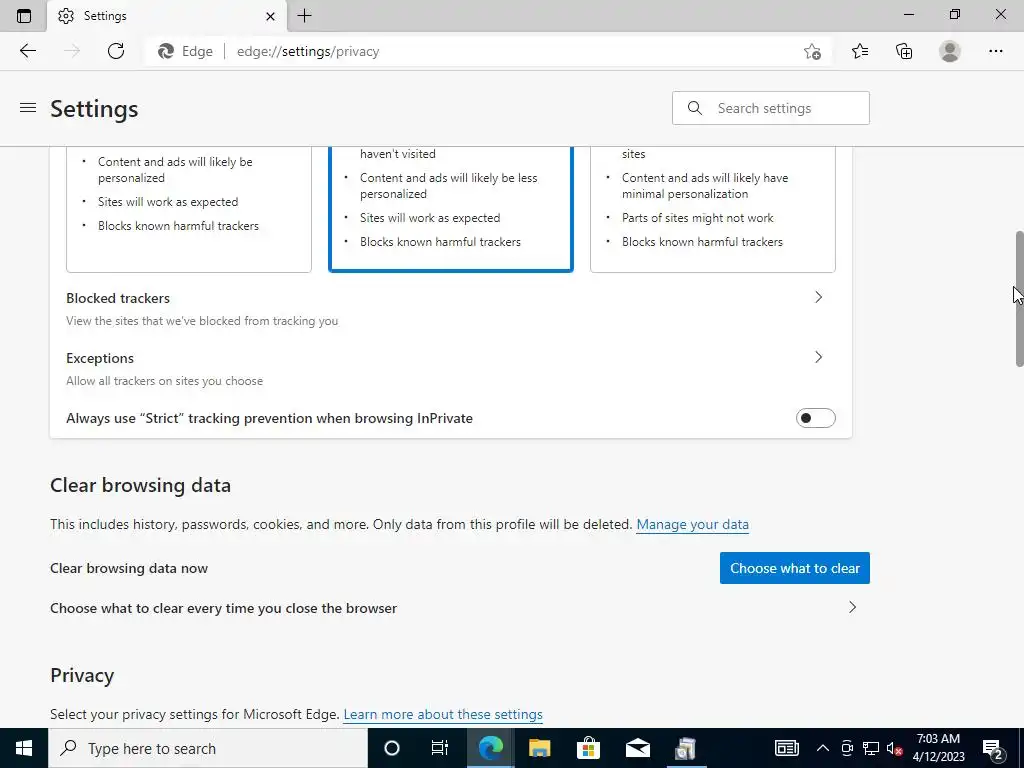Image resolution: width=1024 pixels, height=768 pixels.
Task: Open the tab actions menu icon
Action: (24, 16)
